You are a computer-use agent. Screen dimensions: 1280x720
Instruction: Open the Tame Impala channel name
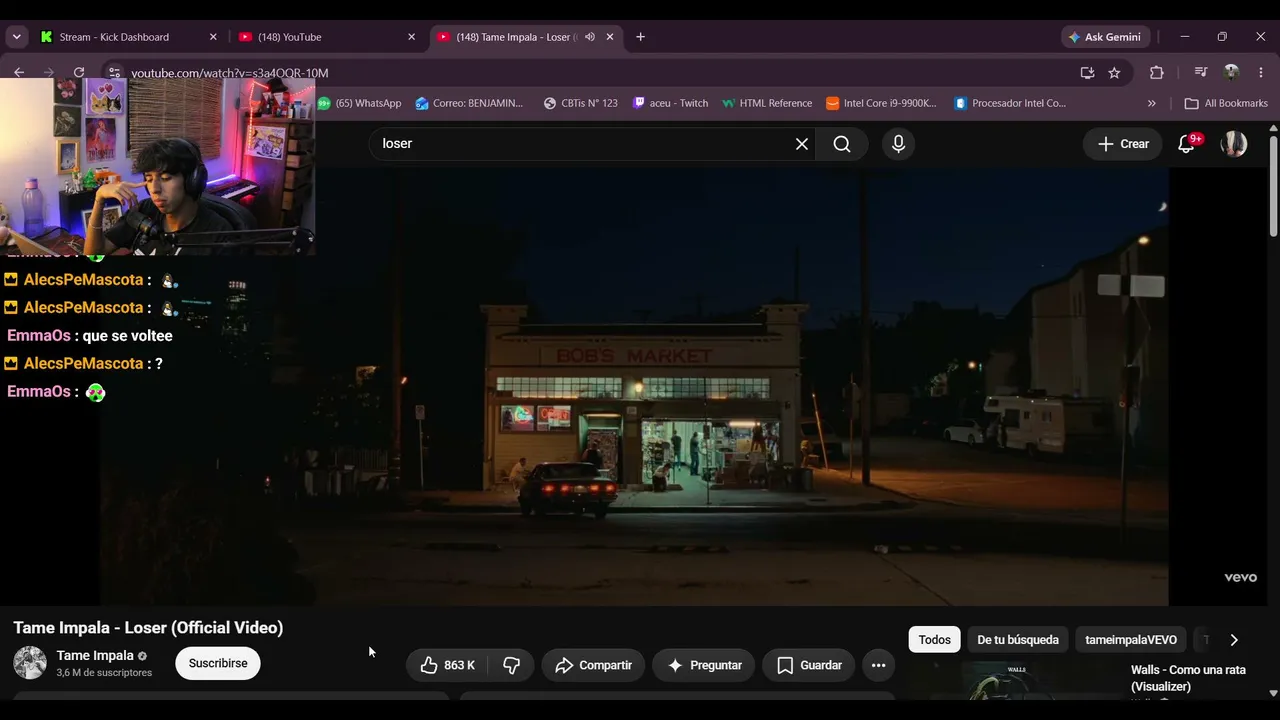pos(95,656)
